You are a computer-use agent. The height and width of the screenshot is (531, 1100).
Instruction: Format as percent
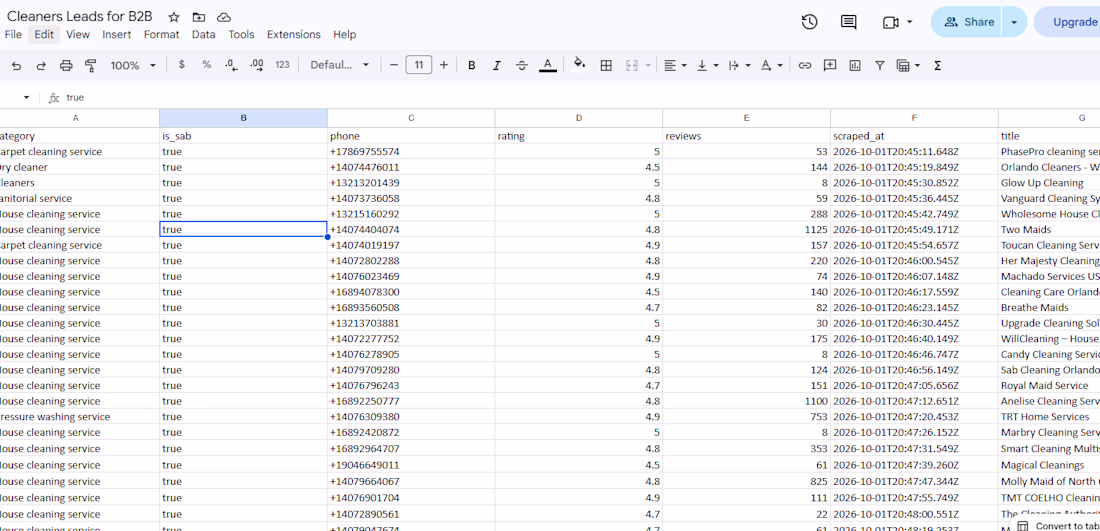click(x=206, y=65)
